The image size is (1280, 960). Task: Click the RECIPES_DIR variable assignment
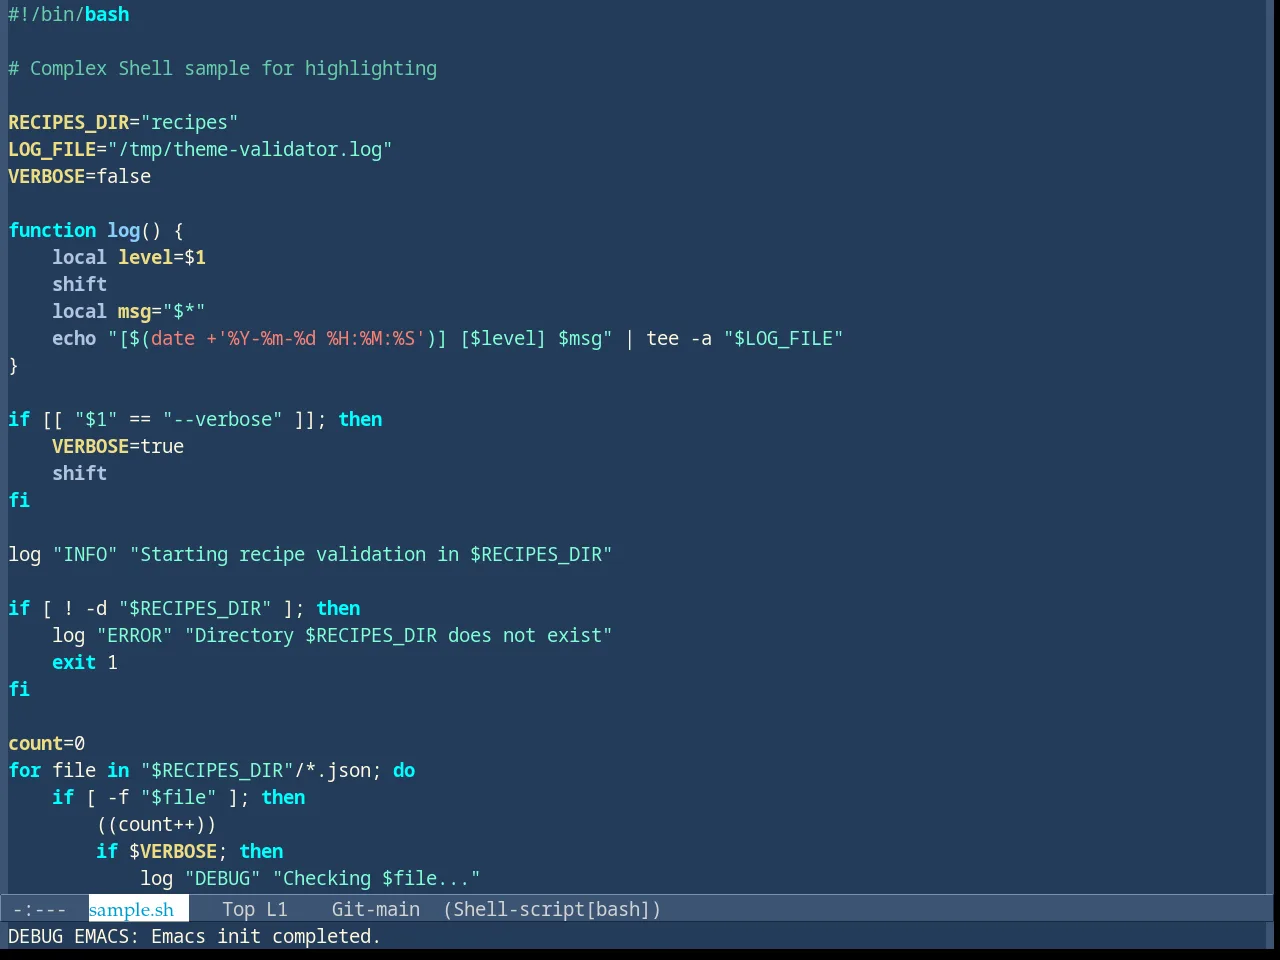pyautogui.click(x=123, y=122)
